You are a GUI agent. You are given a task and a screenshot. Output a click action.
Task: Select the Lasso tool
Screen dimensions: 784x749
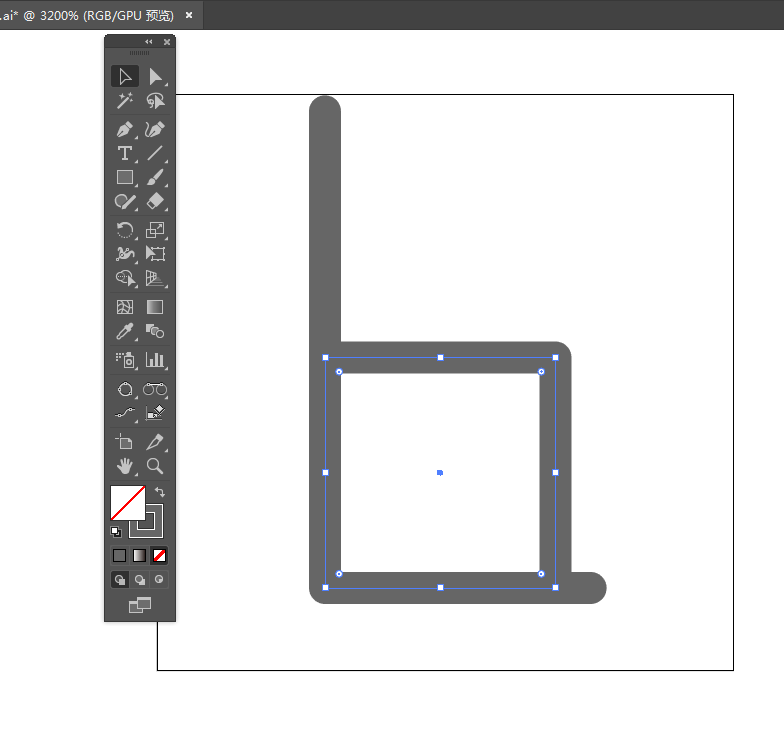click(x=155, y=101)
